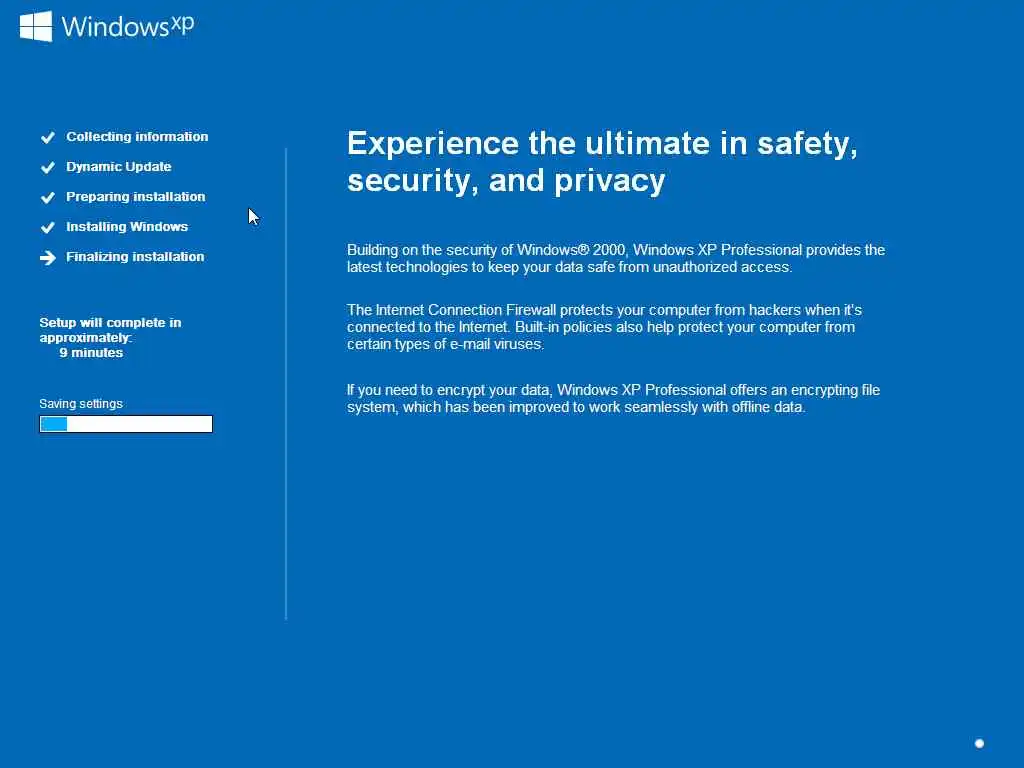Click the checkmark beside Preparing installation
The width and height of the screenshot is (1024, 768).
coord(48,197)
